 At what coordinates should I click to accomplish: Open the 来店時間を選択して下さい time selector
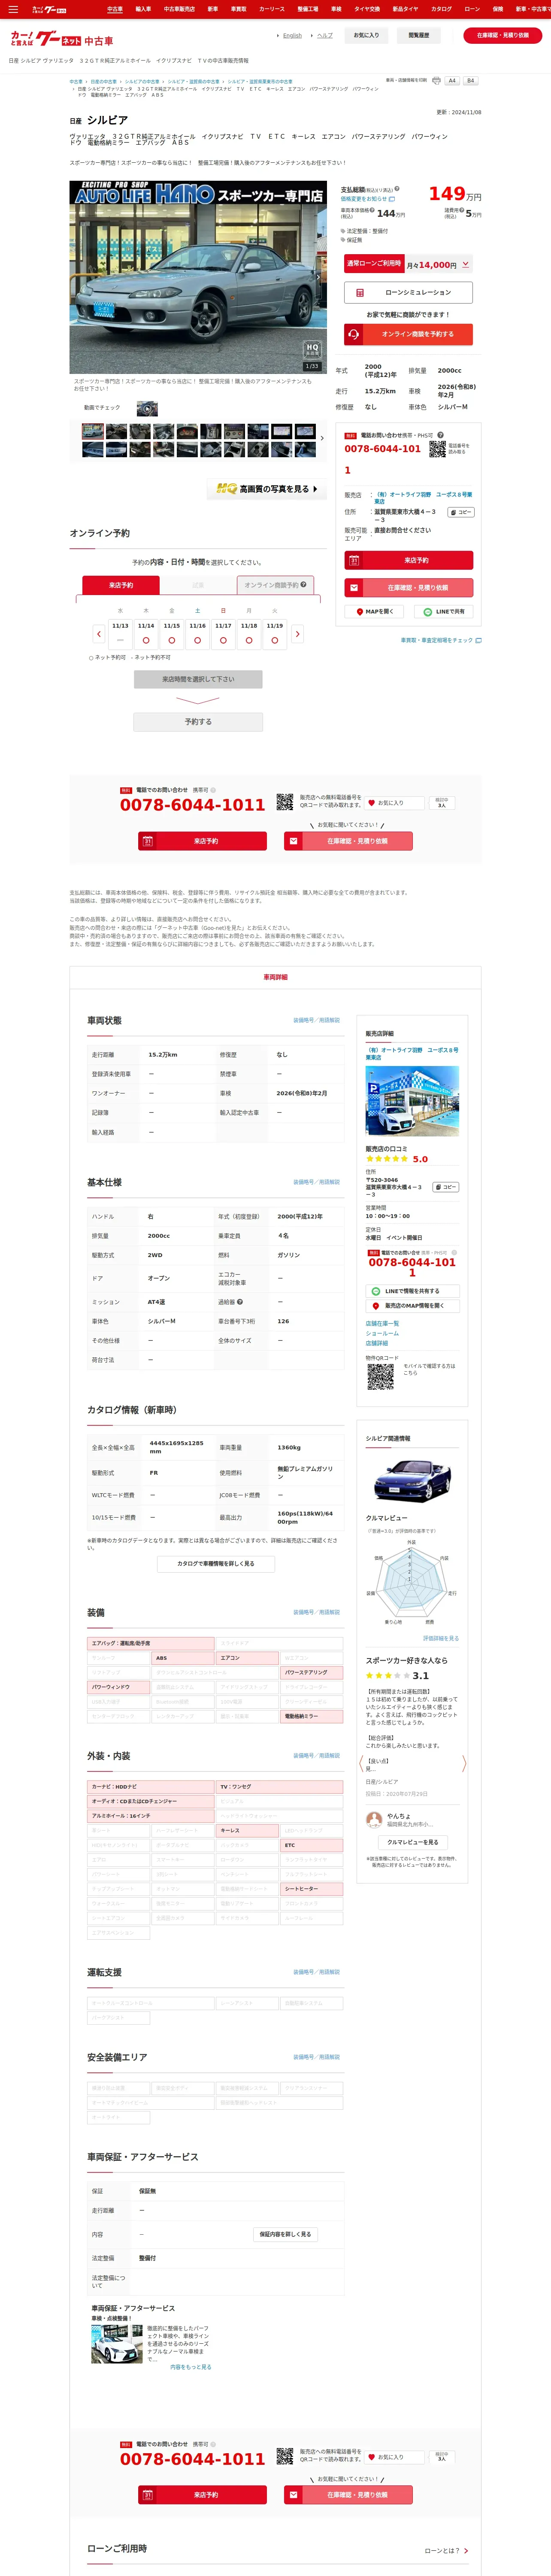pyautogui.click(x=198, y=679)
